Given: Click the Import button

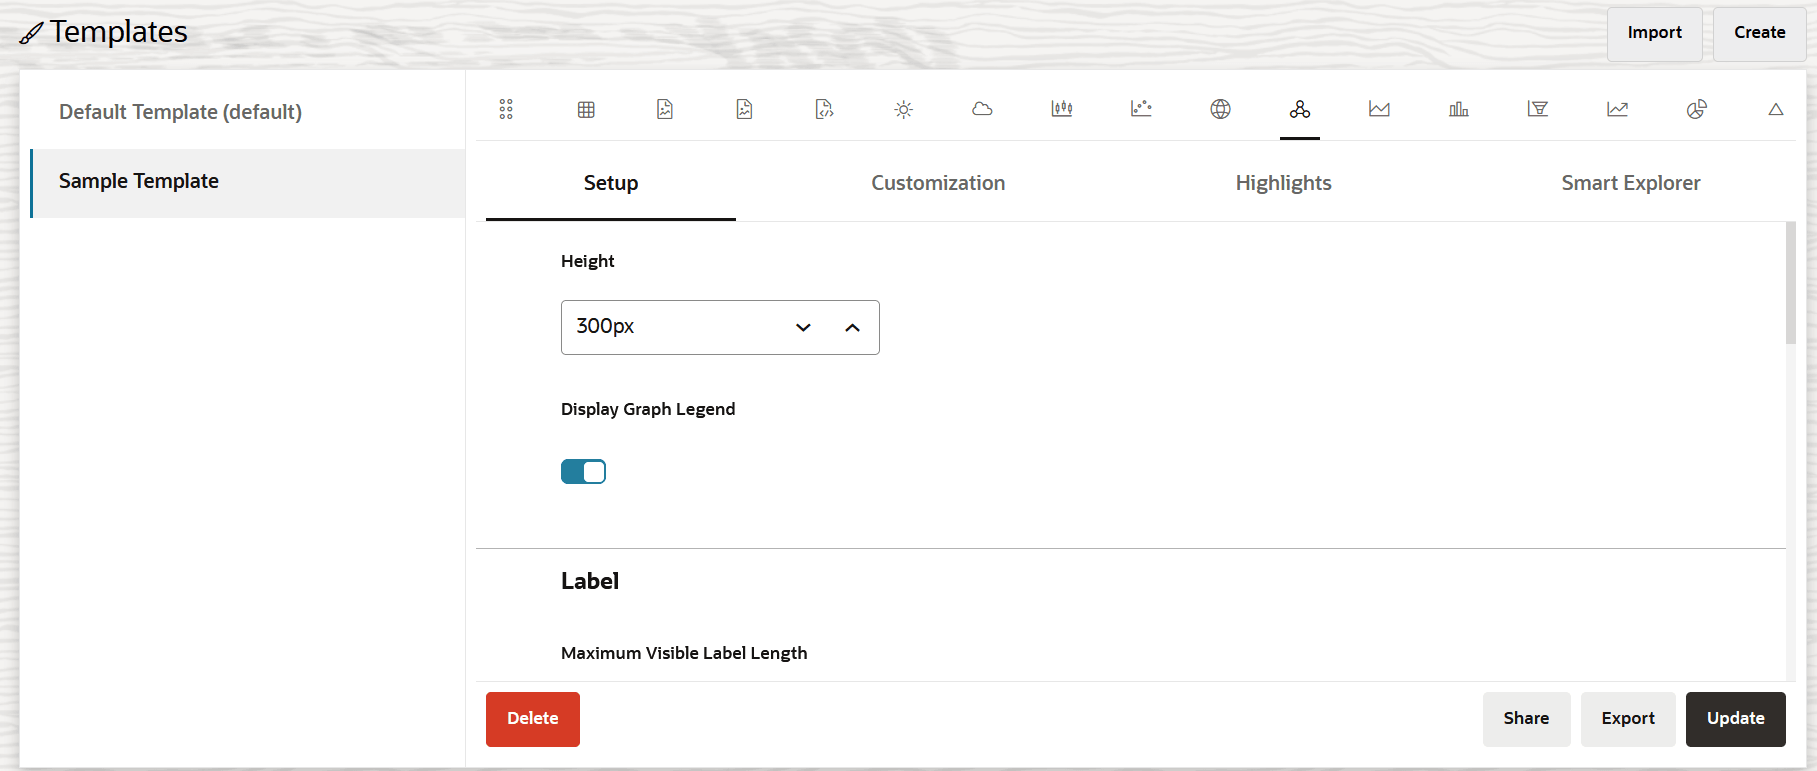Looking at the screenshot, I should pyautogui.click(x=1655, y=33).
